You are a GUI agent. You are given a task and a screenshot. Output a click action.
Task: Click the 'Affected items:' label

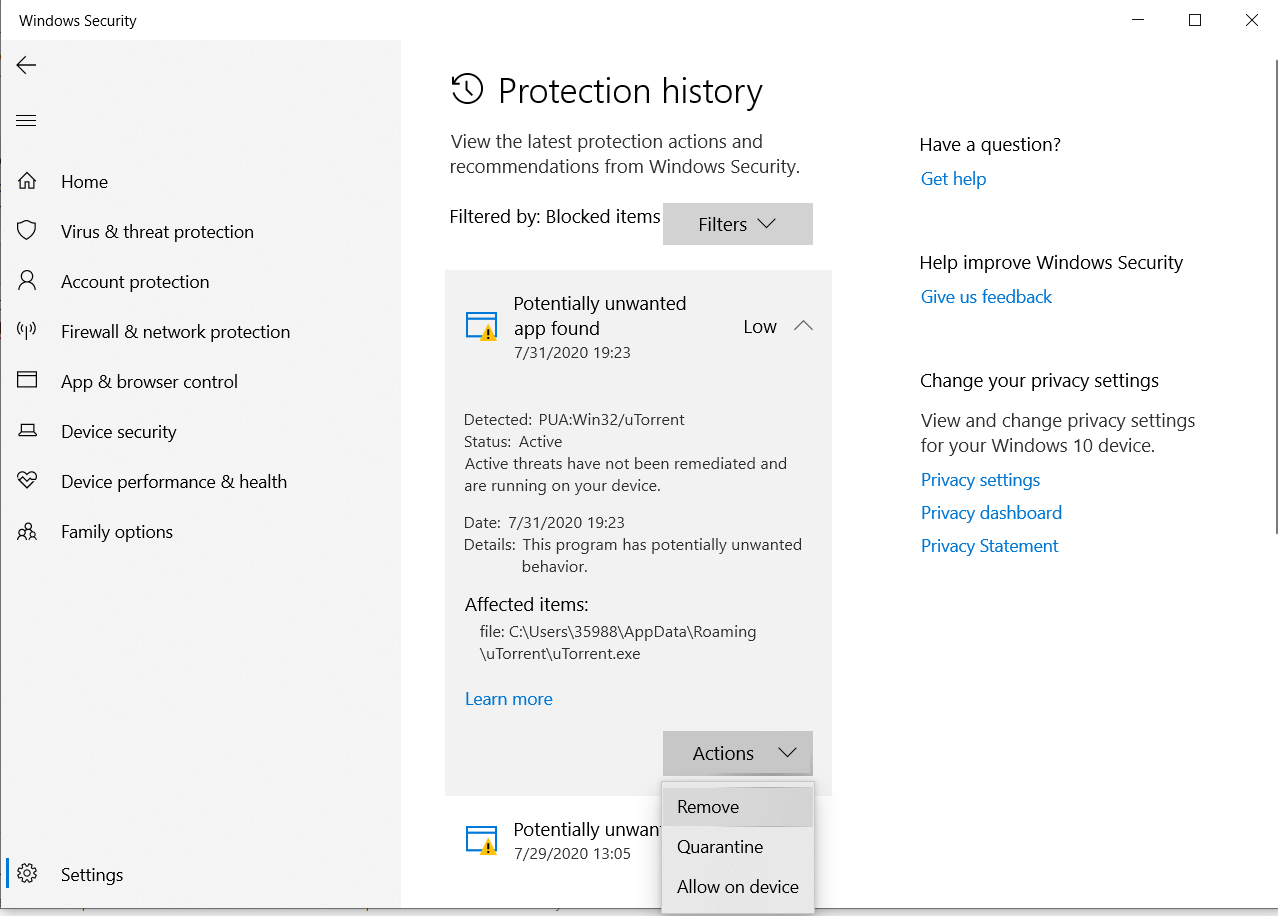(526, 605)
